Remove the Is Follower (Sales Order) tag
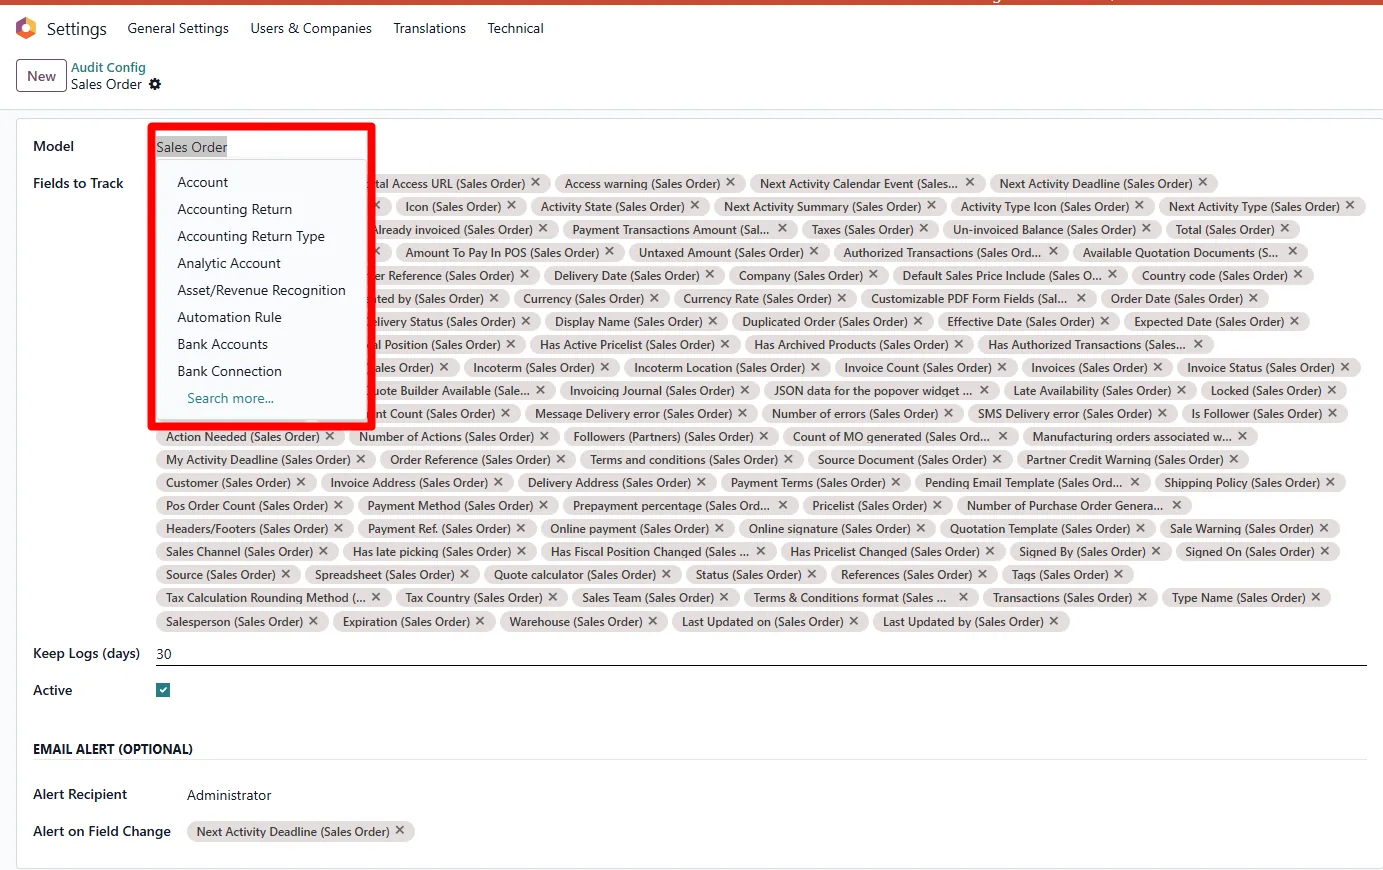 [x=1333, y=413]
